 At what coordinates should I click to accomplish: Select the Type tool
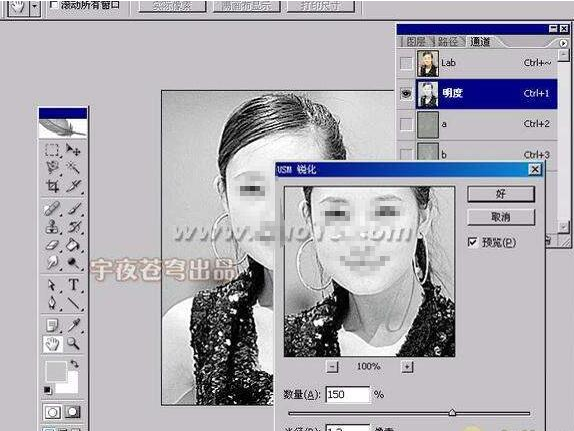click(73, 285)
